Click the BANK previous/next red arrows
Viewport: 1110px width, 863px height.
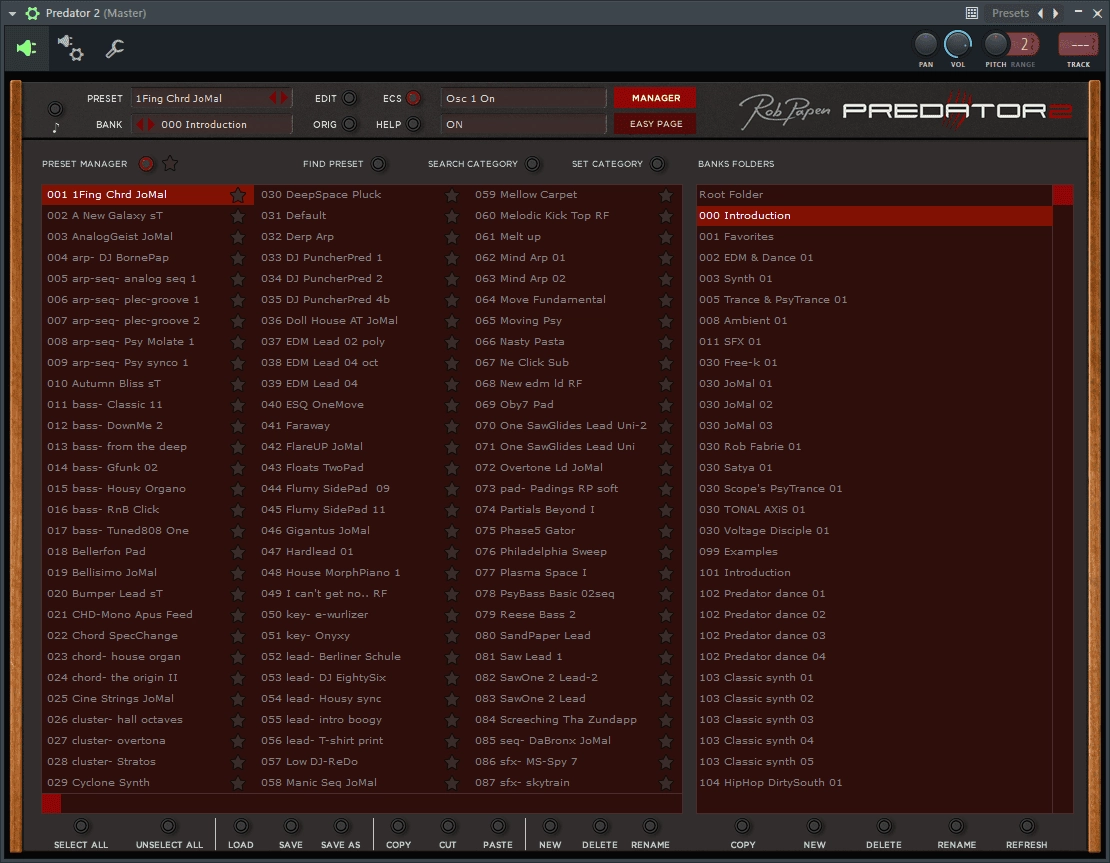[145, 125]
